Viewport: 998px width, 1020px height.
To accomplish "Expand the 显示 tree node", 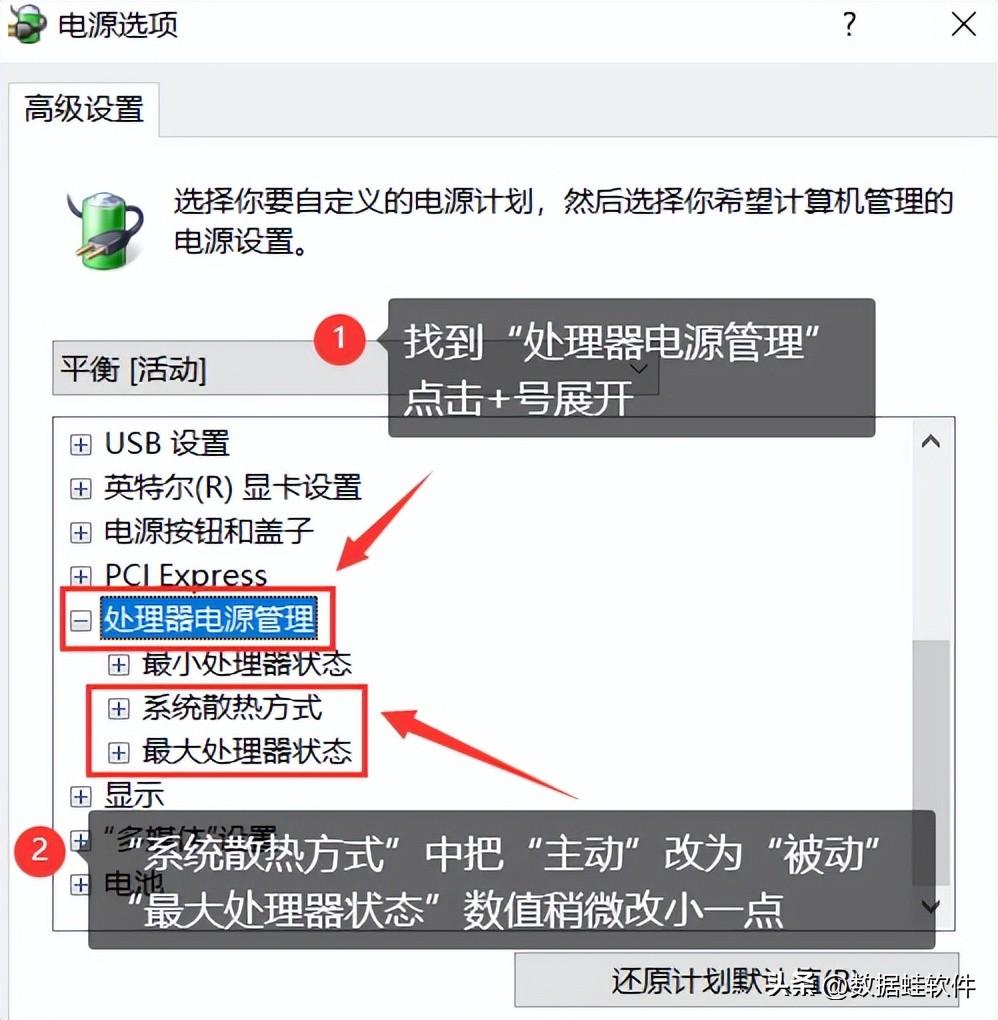I will click(x=80, y=796).
